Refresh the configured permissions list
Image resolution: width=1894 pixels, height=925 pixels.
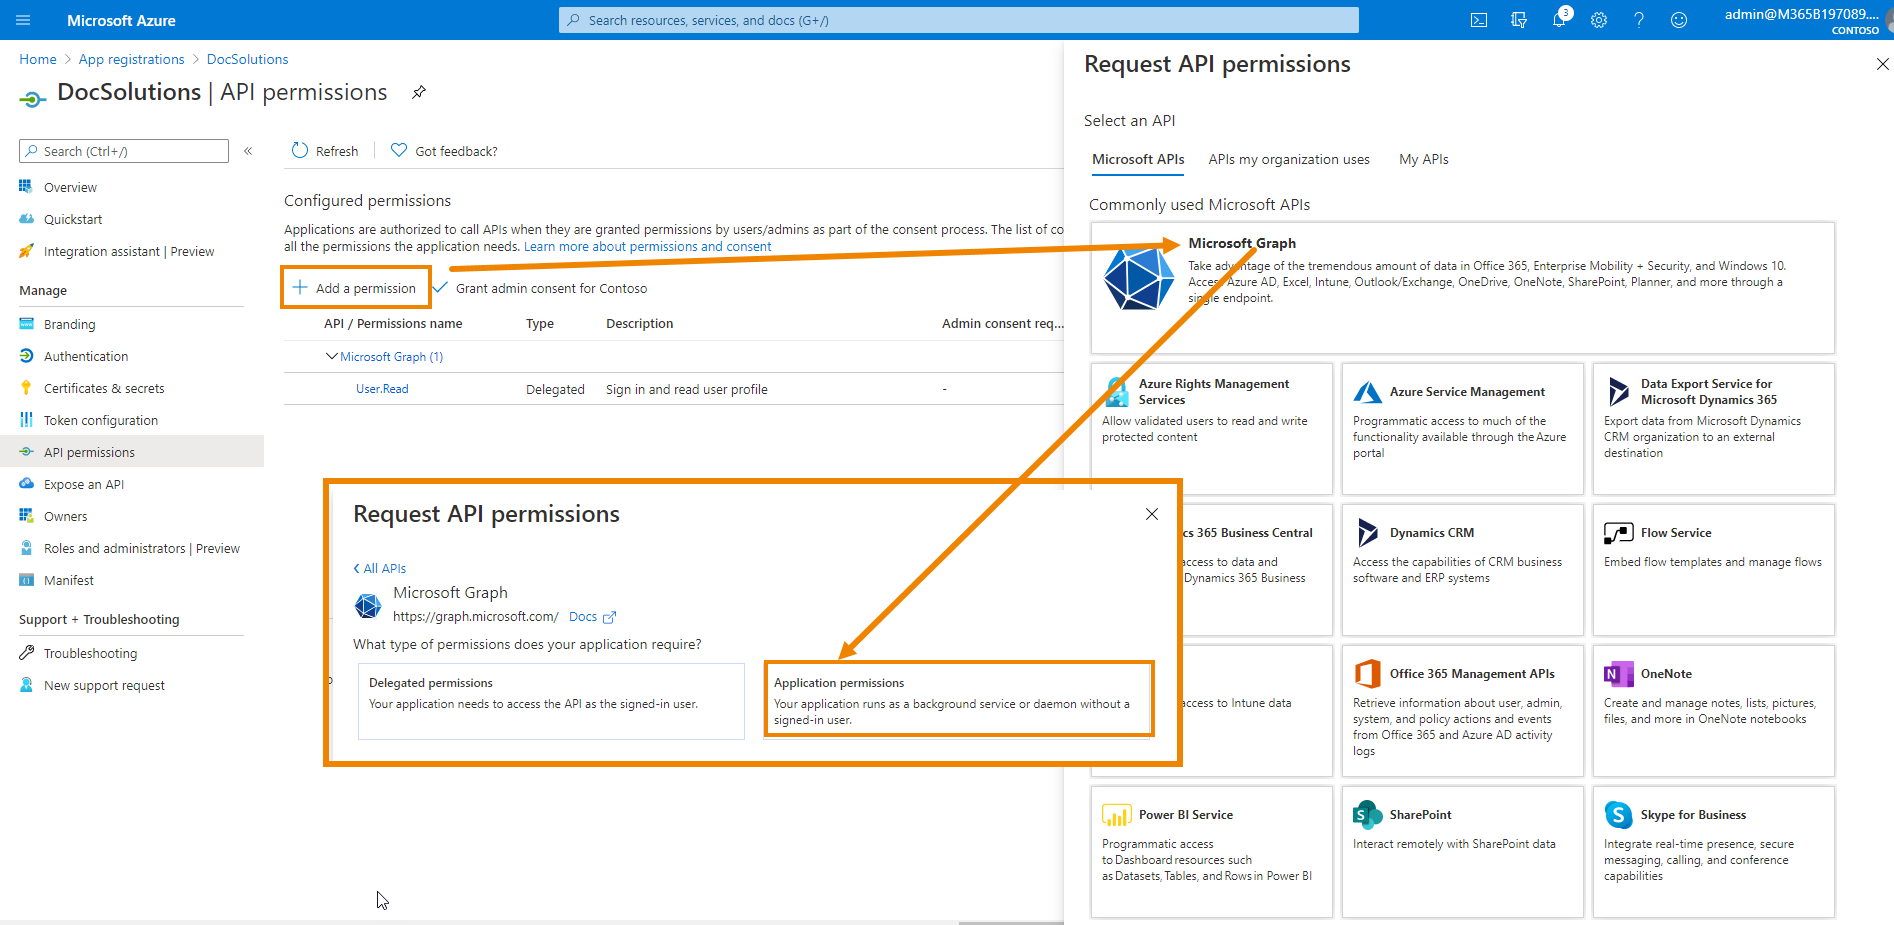325,151
